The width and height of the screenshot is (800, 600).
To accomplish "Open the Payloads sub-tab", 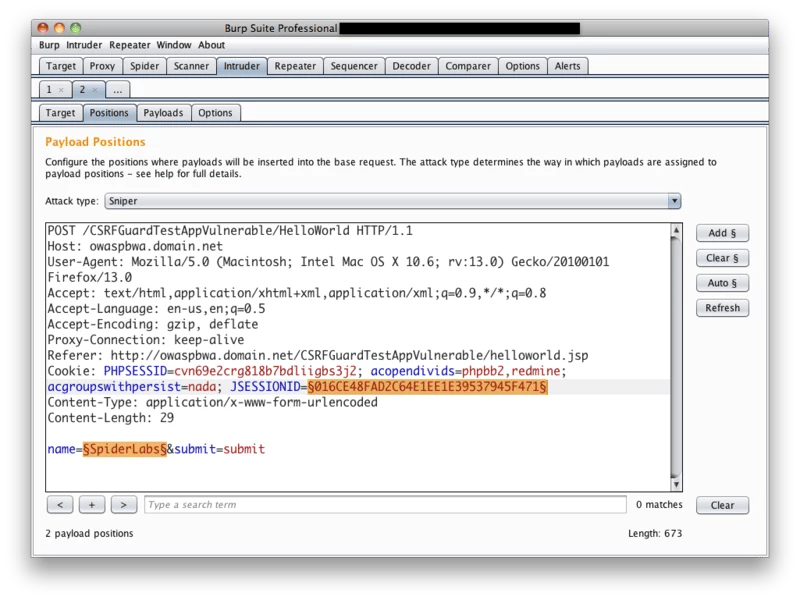I will tap(163, 113).
